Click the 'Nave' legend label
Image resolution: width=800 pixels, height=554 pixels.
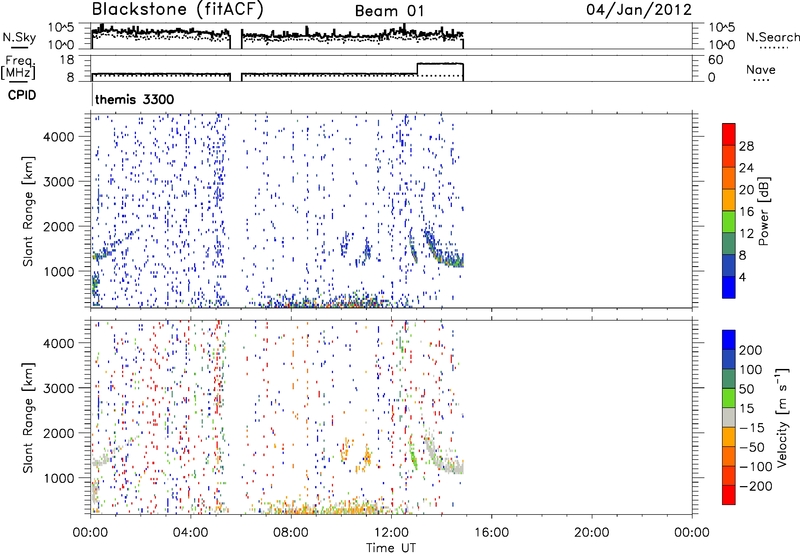(760, 69)
